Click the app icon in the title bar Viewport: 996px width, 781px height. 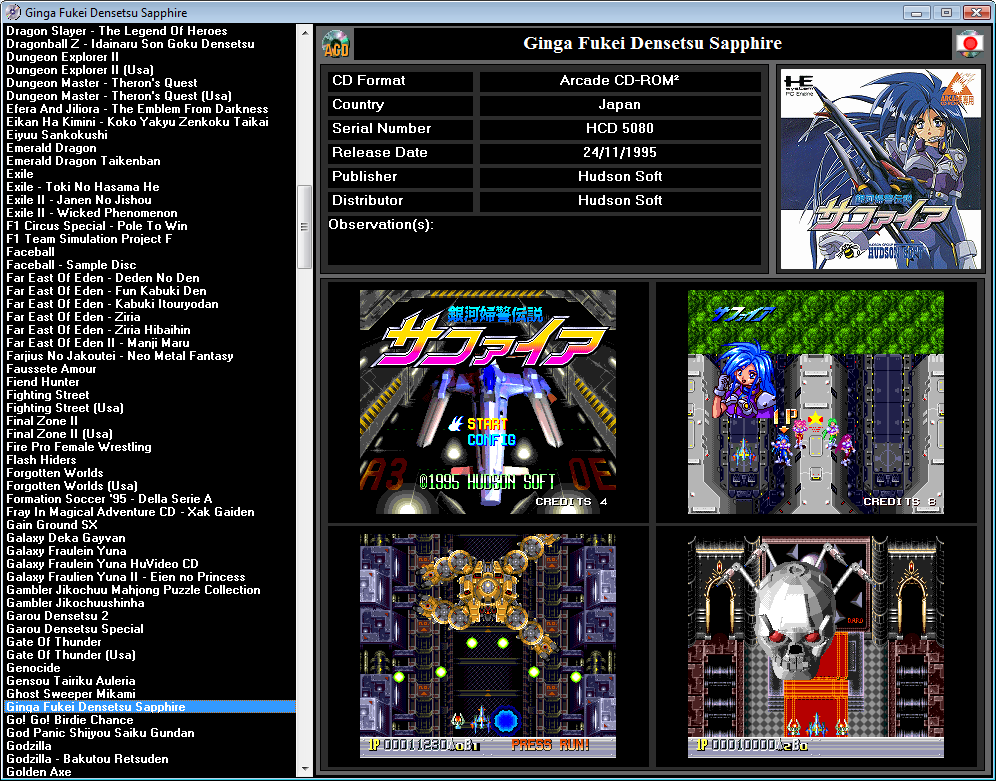click(13, 11)
